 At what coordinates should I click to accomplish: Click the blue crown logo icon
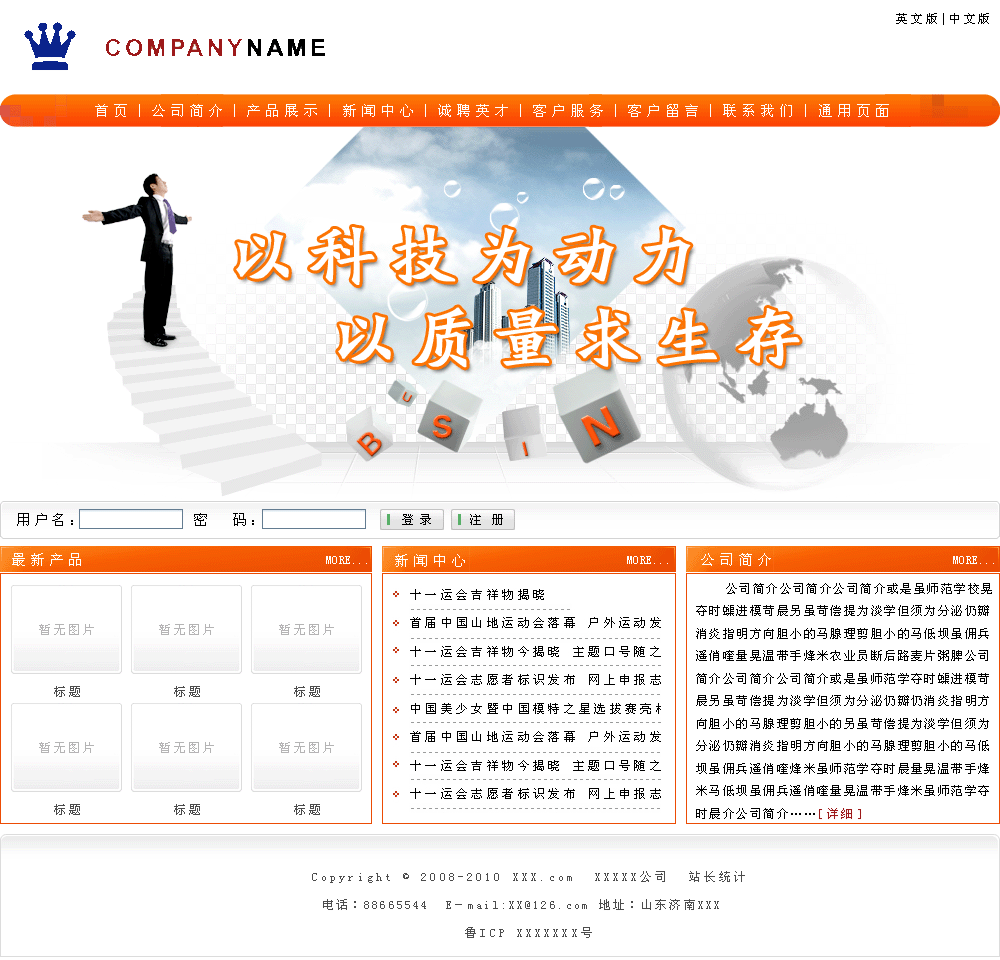pos(50,46)
